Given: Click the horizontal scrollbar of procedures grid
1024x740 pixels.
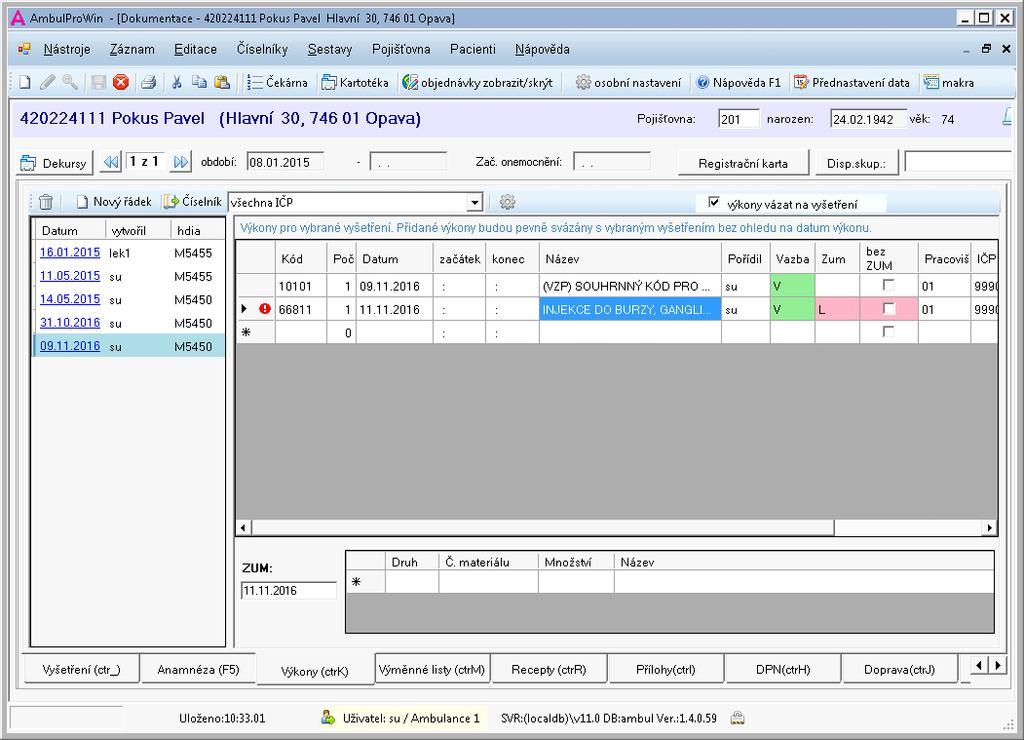Looking at the screenshot, I should point(543,527).
